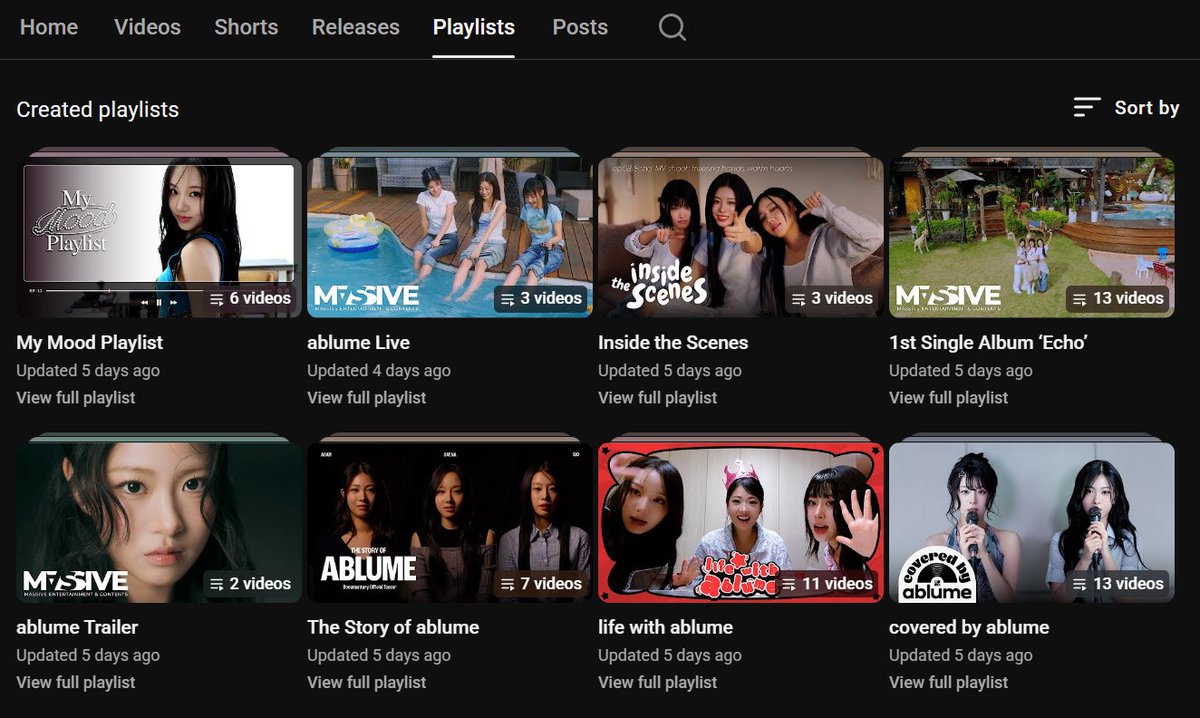This screenshot has height=718, width=1200.
Task: Open the 1st Single Album 'Echo' thumbnail
Action: (1032, 237)
